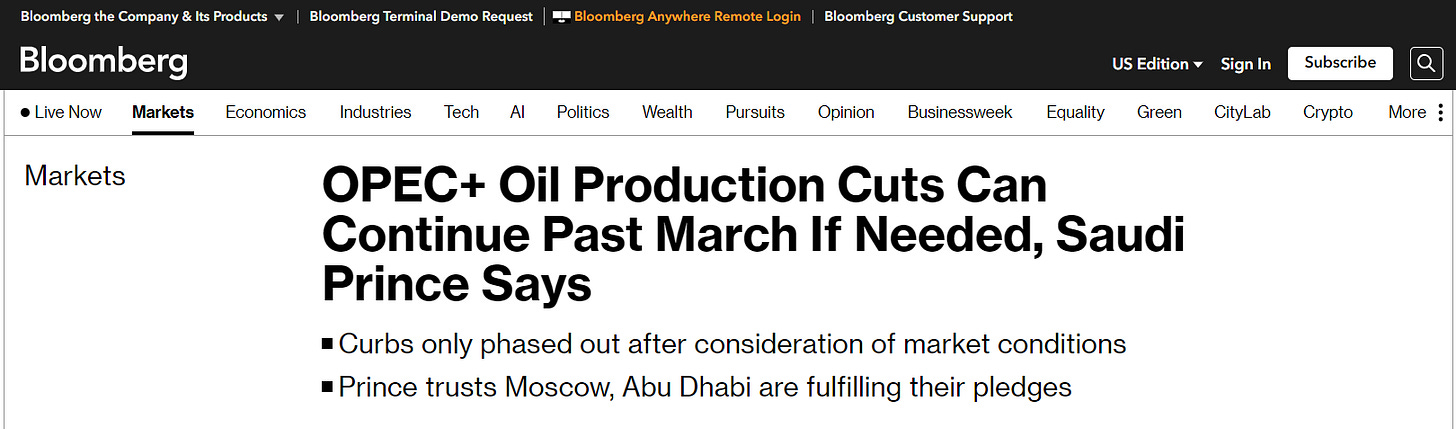The height and width of the screenshot is (429, 1456).
Task: Switch to the Tech section
Action: coord(461,112)
